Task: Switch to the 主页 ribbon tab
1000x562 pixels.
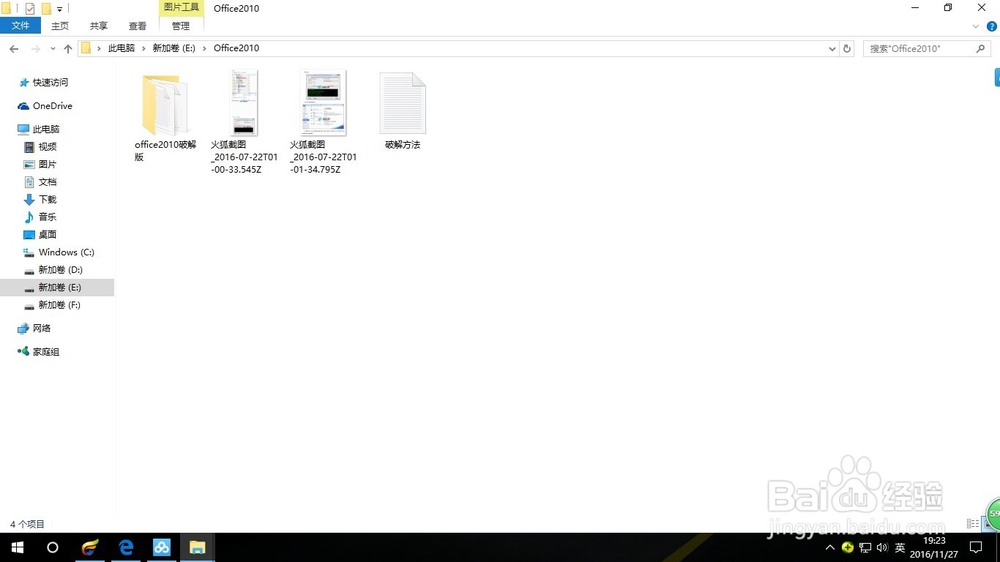Action: pyautogui.click(x=60, y=26)
